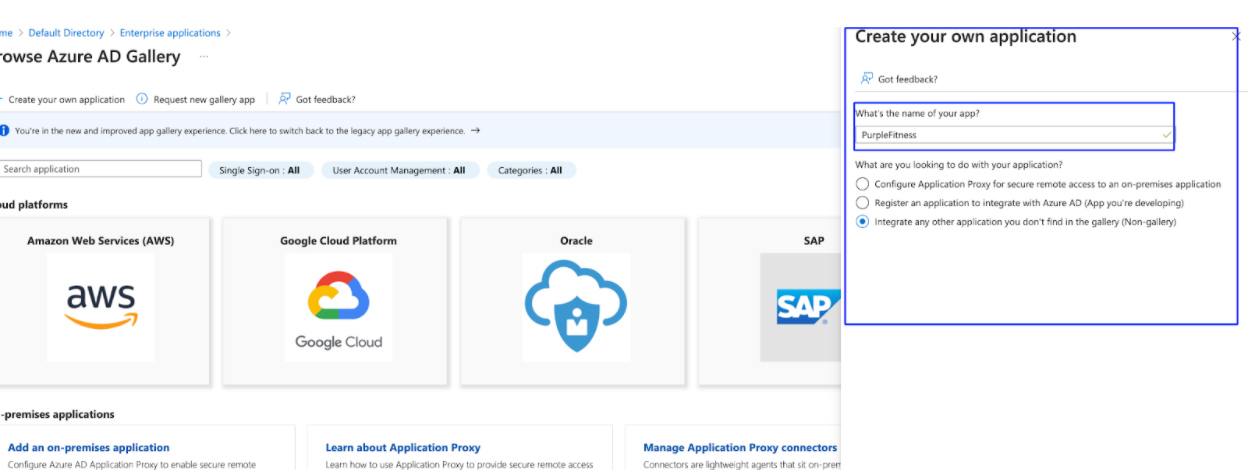The image size is (1248, 470).
Task: Go to Default Directory breadcrumb
Action: pyautogui.click(x=66, y=33)
